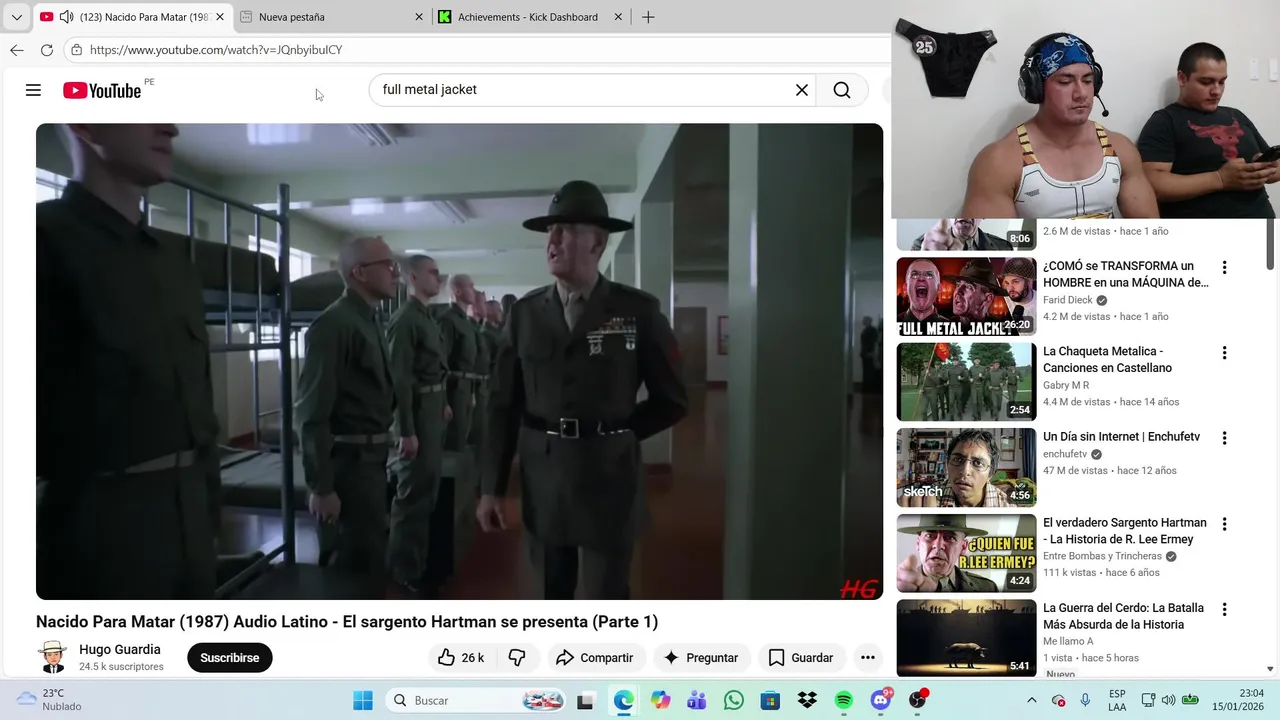Open Spotify from the taskbar
This screenshot has height=720, width=1280.
(x=844, y=700)
